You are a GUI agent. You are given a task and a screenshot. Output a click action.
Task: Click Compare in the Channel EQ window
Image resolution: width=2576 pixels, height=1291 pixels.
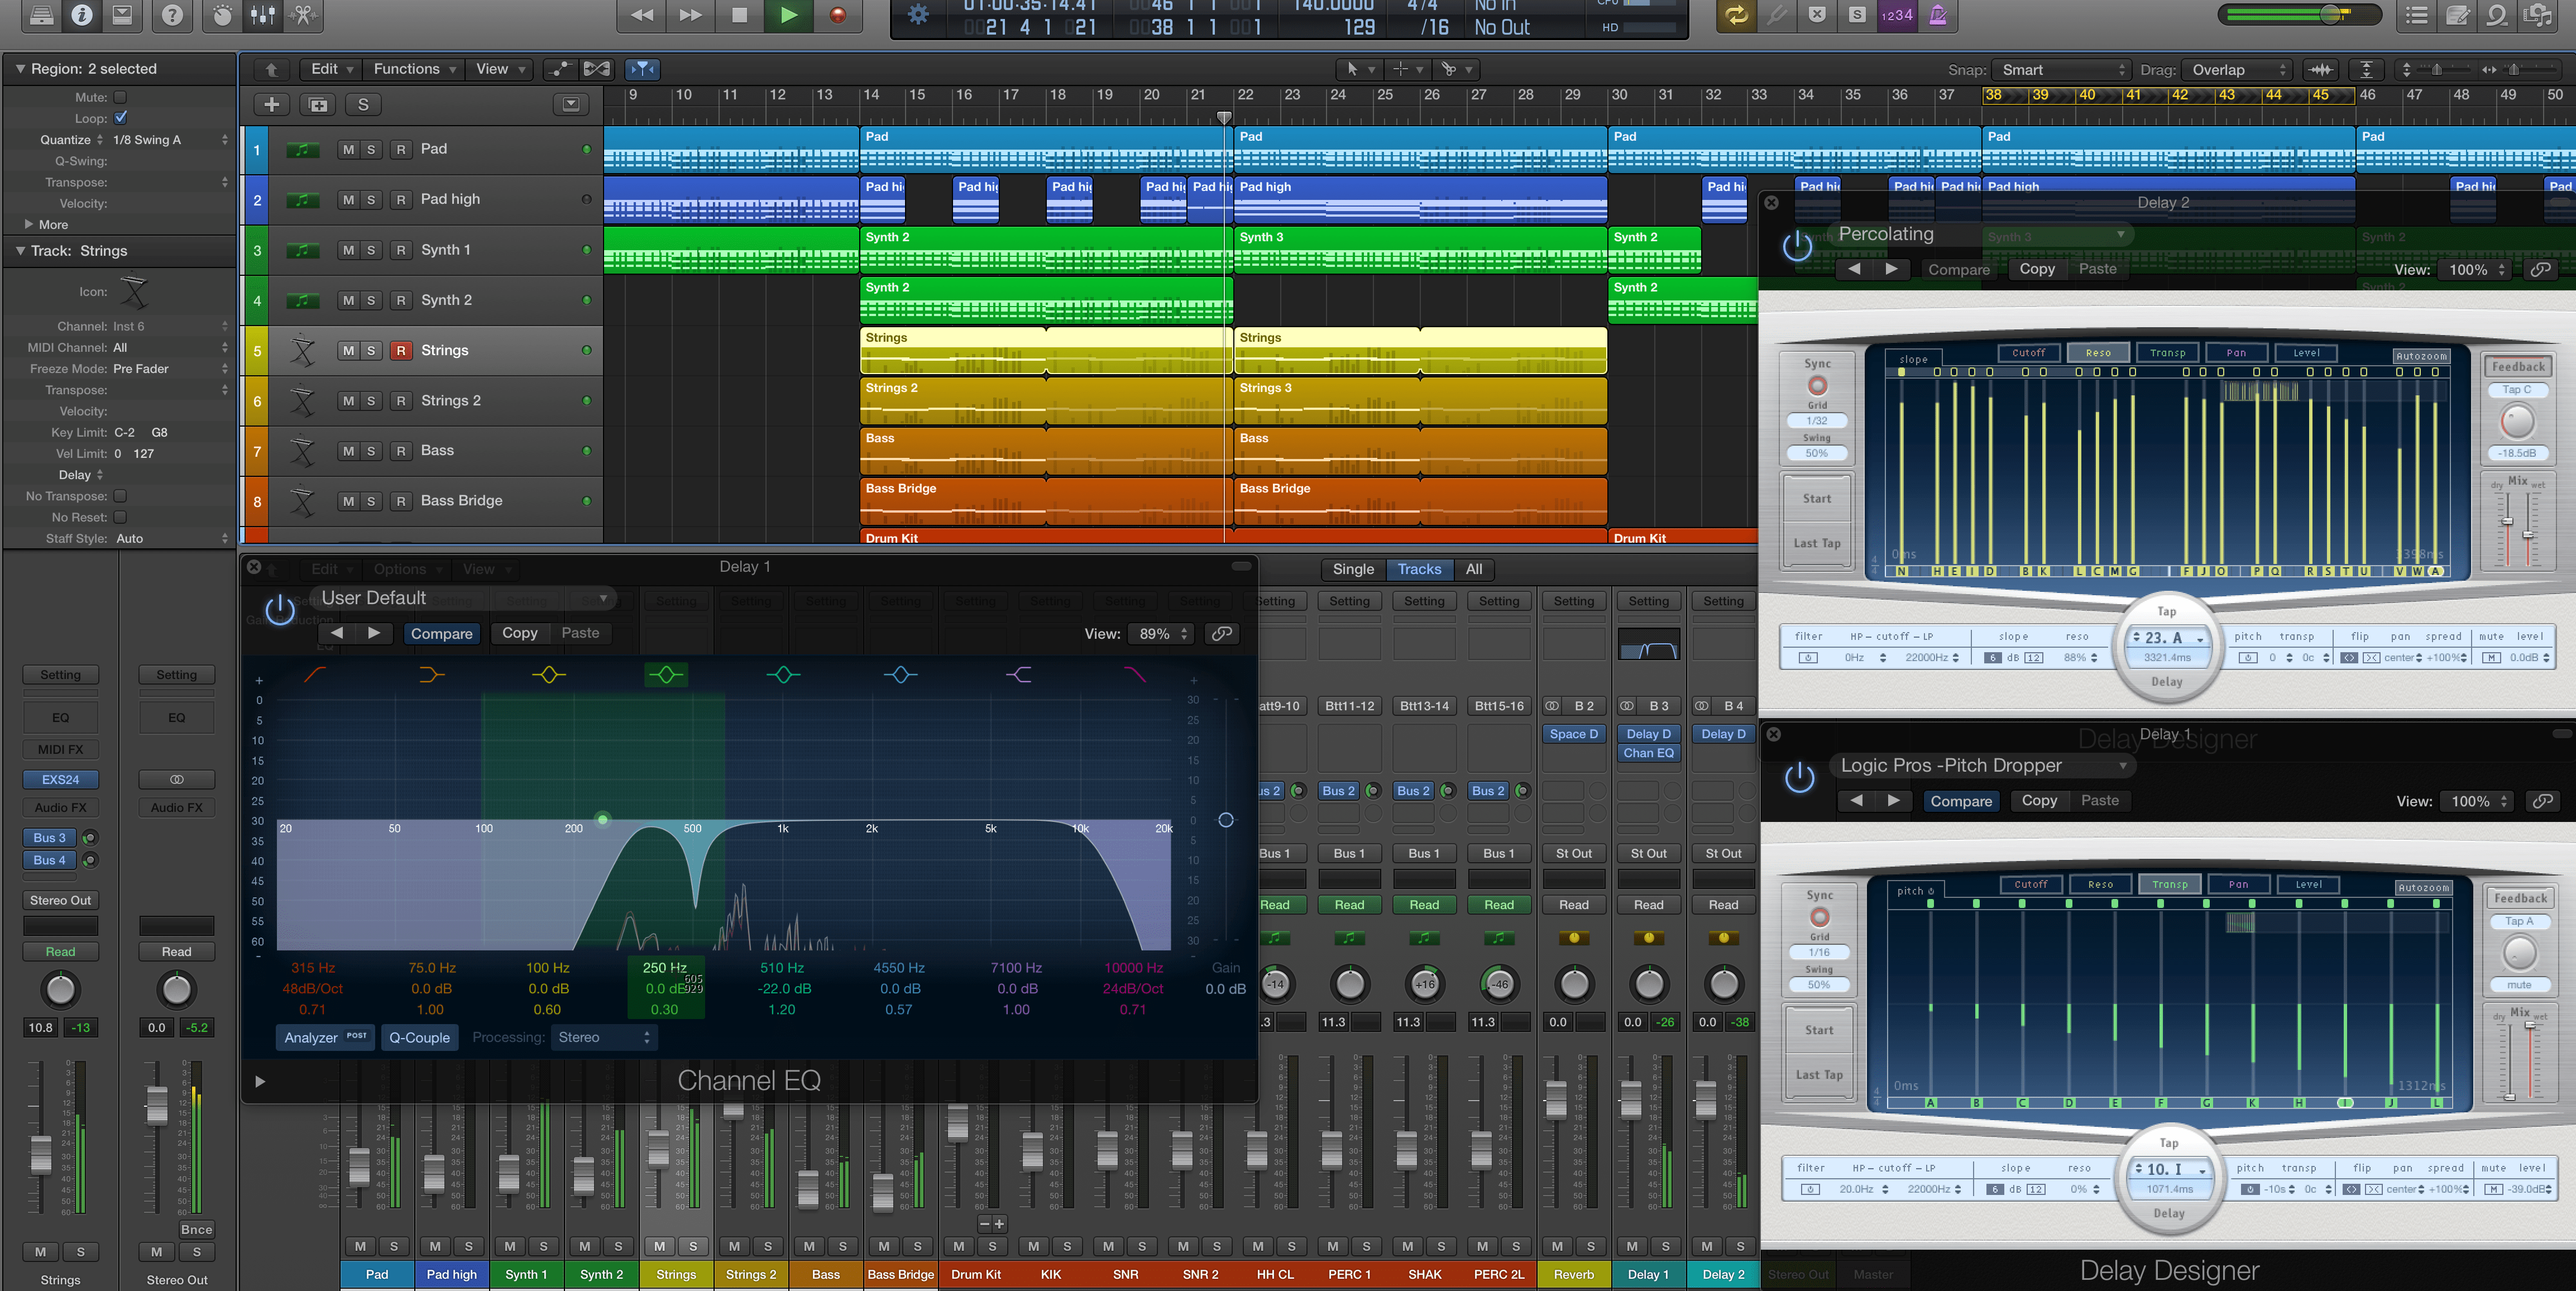click(x=442, y=633)
